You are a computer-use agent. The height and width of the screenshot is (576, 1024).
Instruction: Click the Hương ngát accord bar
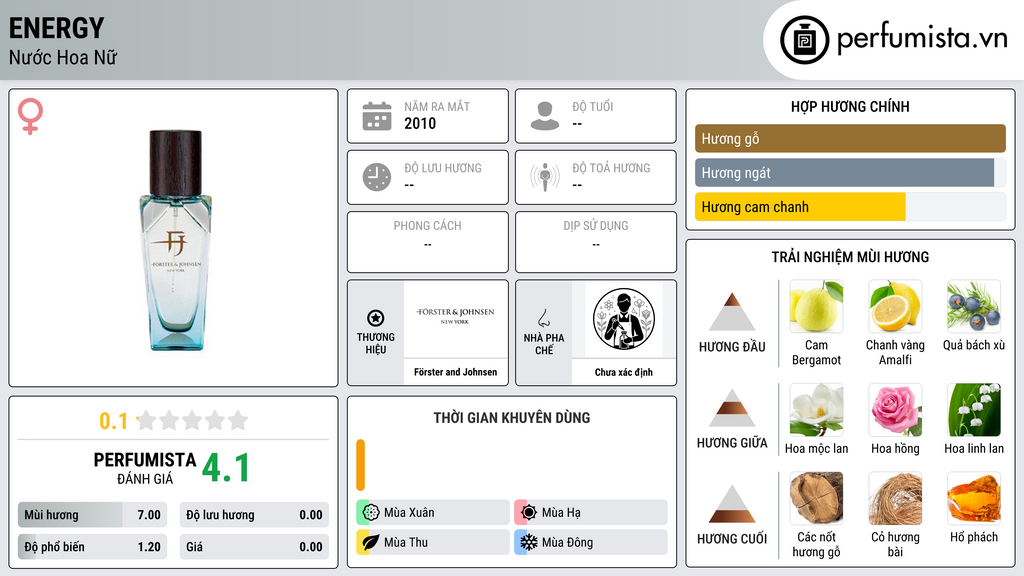coord(850,172)
